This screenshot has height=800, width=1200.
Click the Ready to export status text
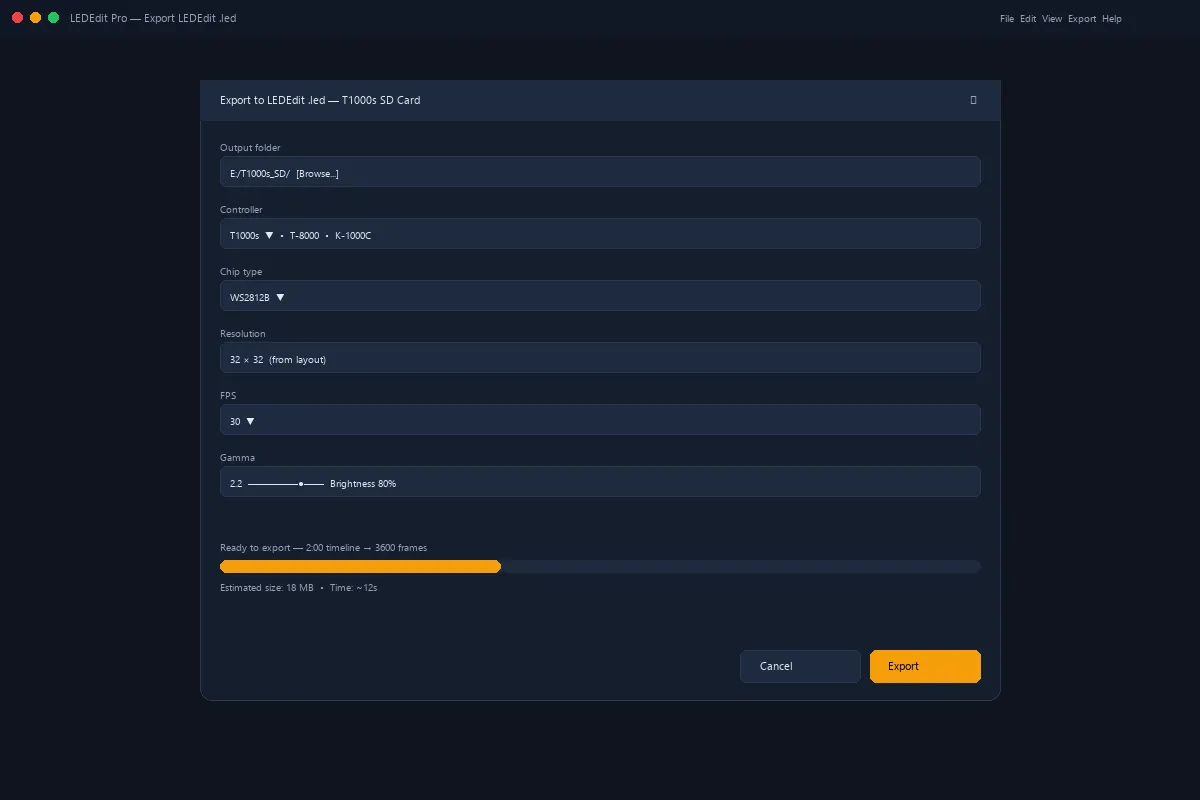(x=324, y=548)
